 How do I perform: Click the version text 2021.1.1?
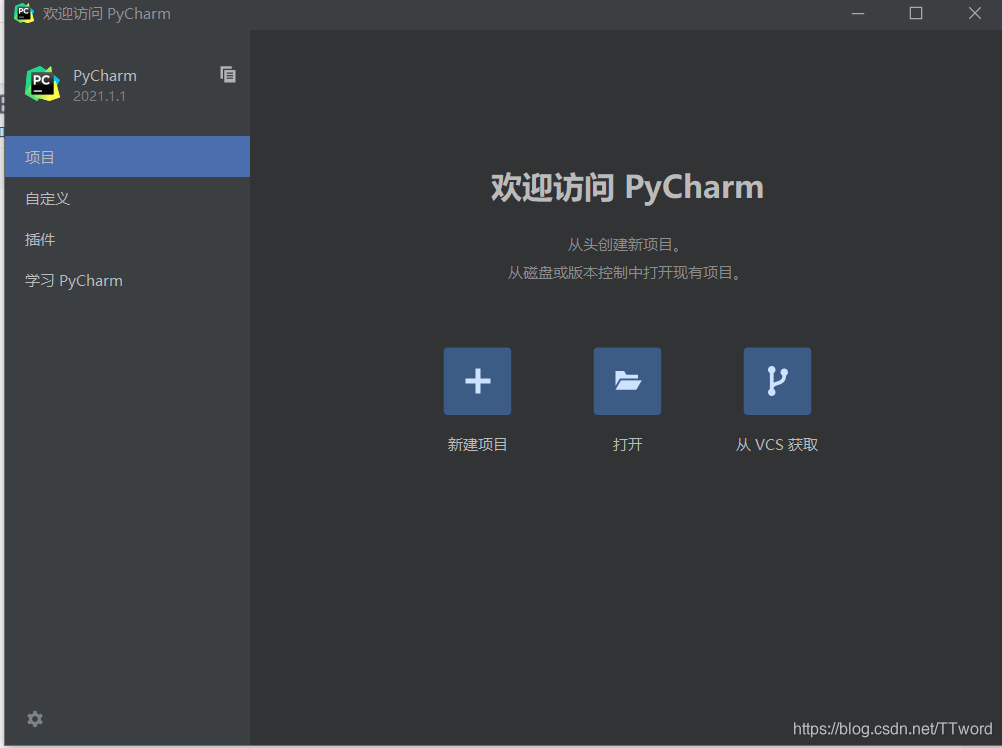point(99,96)
